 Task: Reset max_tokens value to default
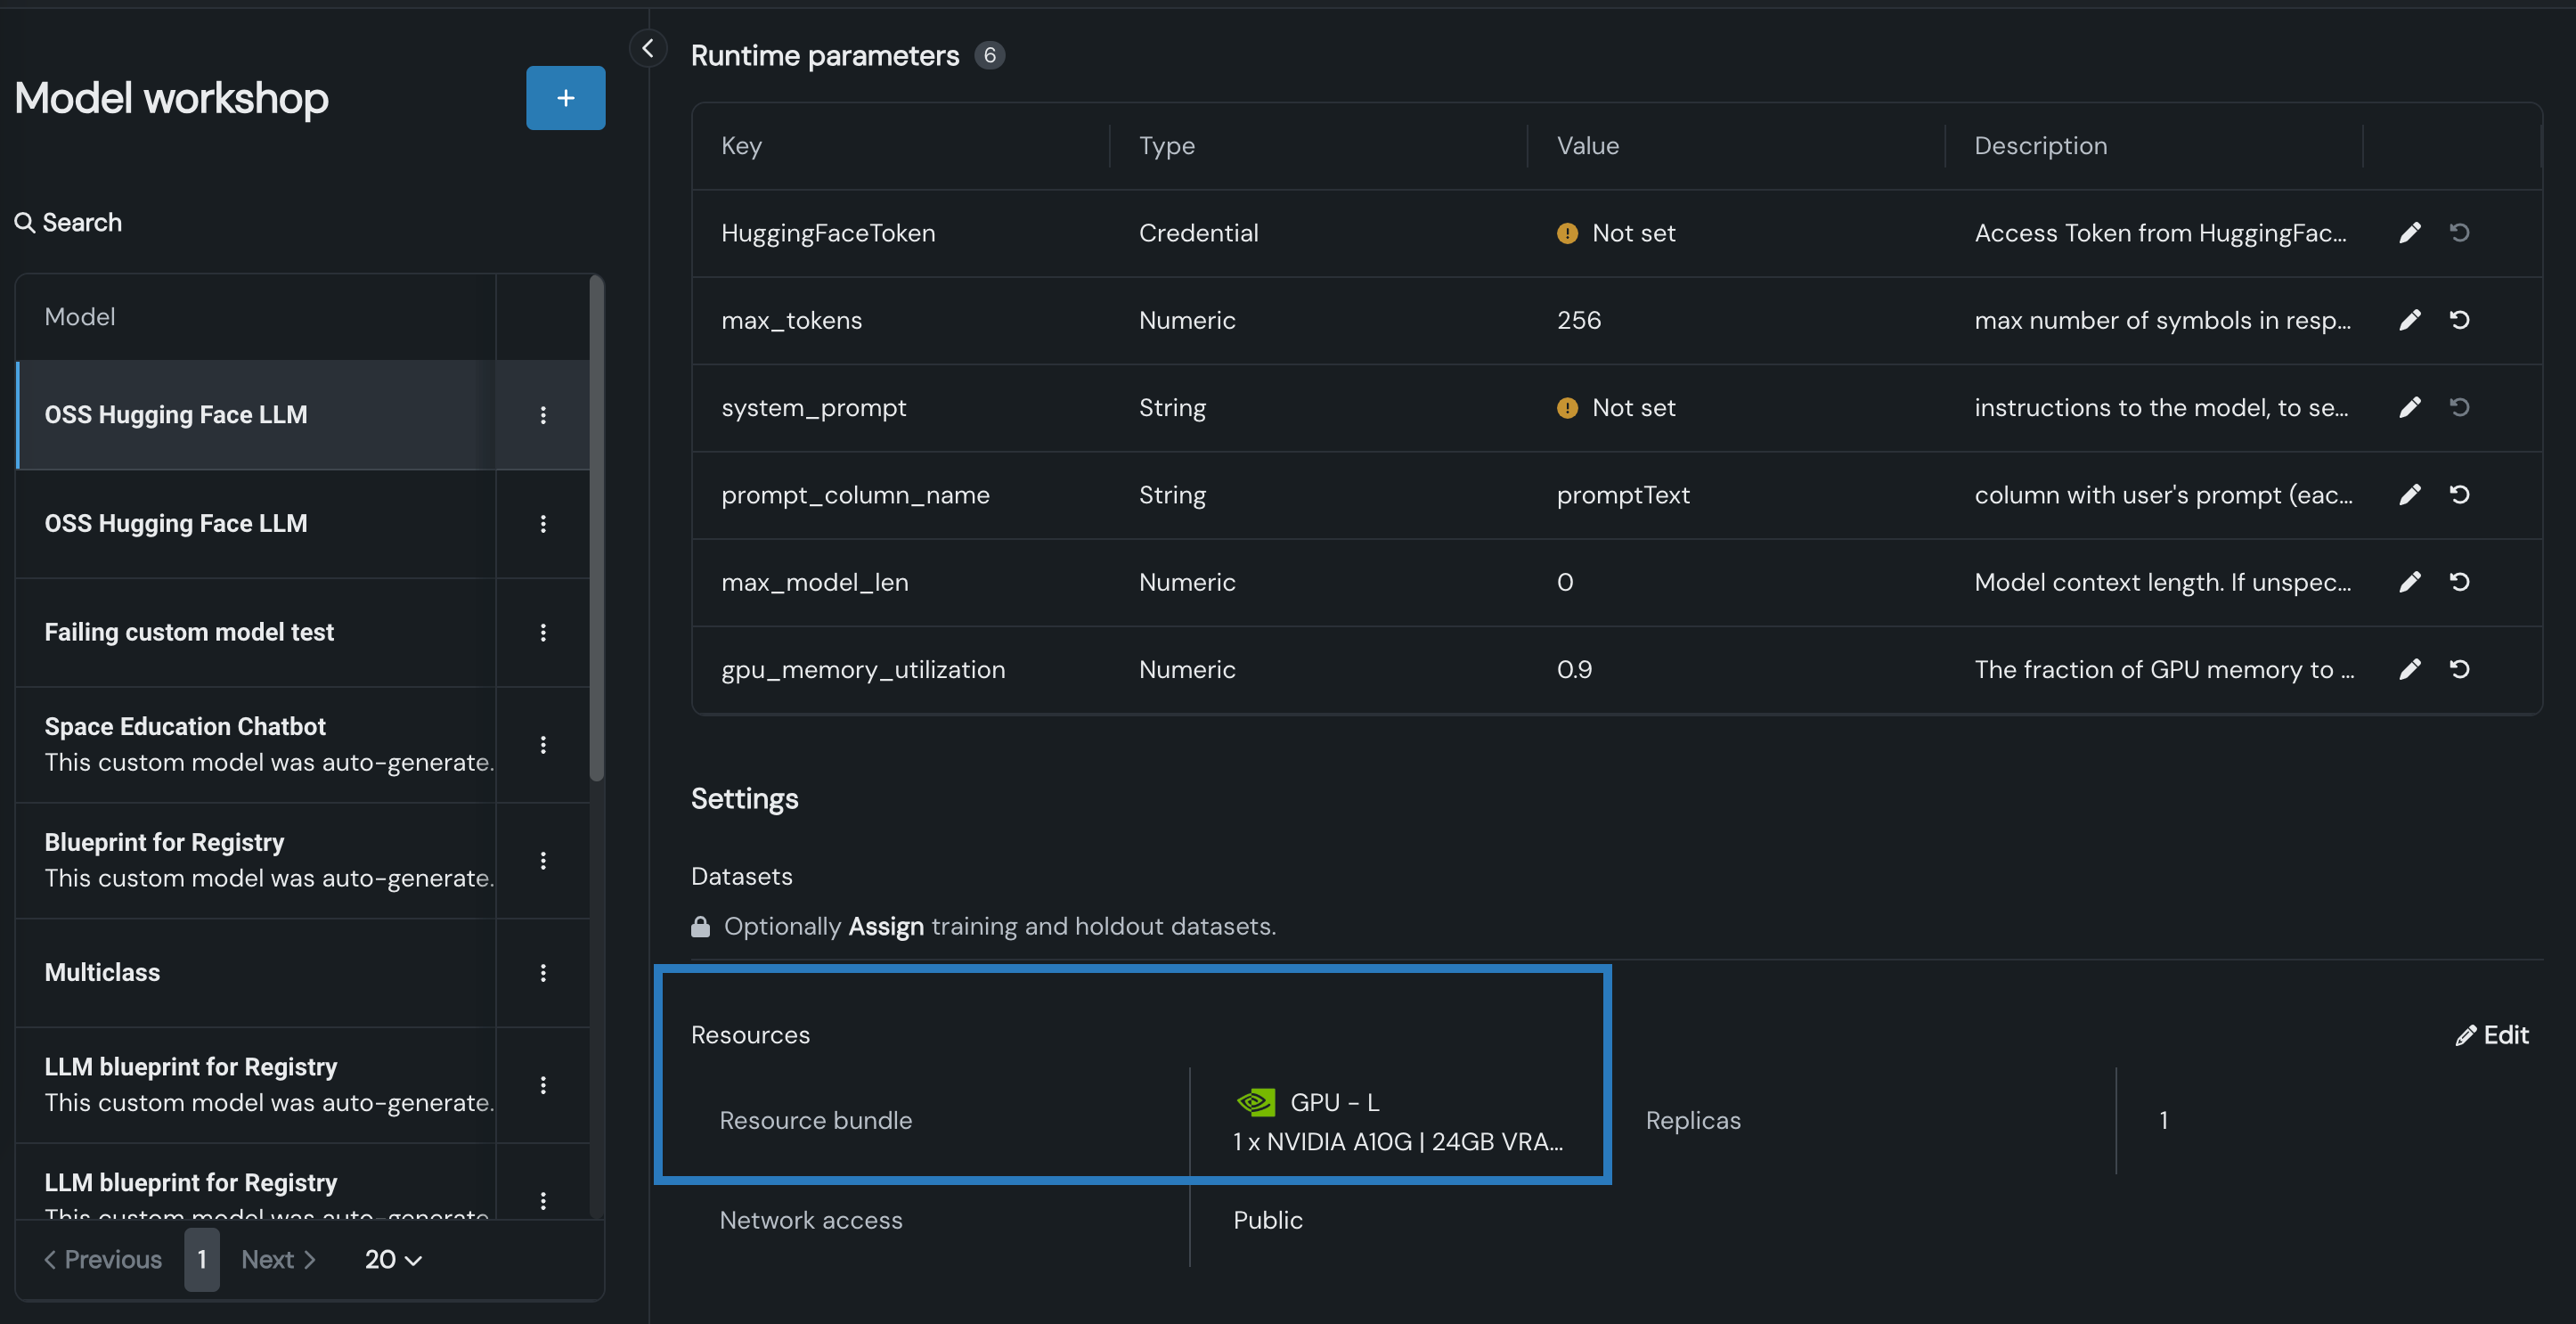2459,320
